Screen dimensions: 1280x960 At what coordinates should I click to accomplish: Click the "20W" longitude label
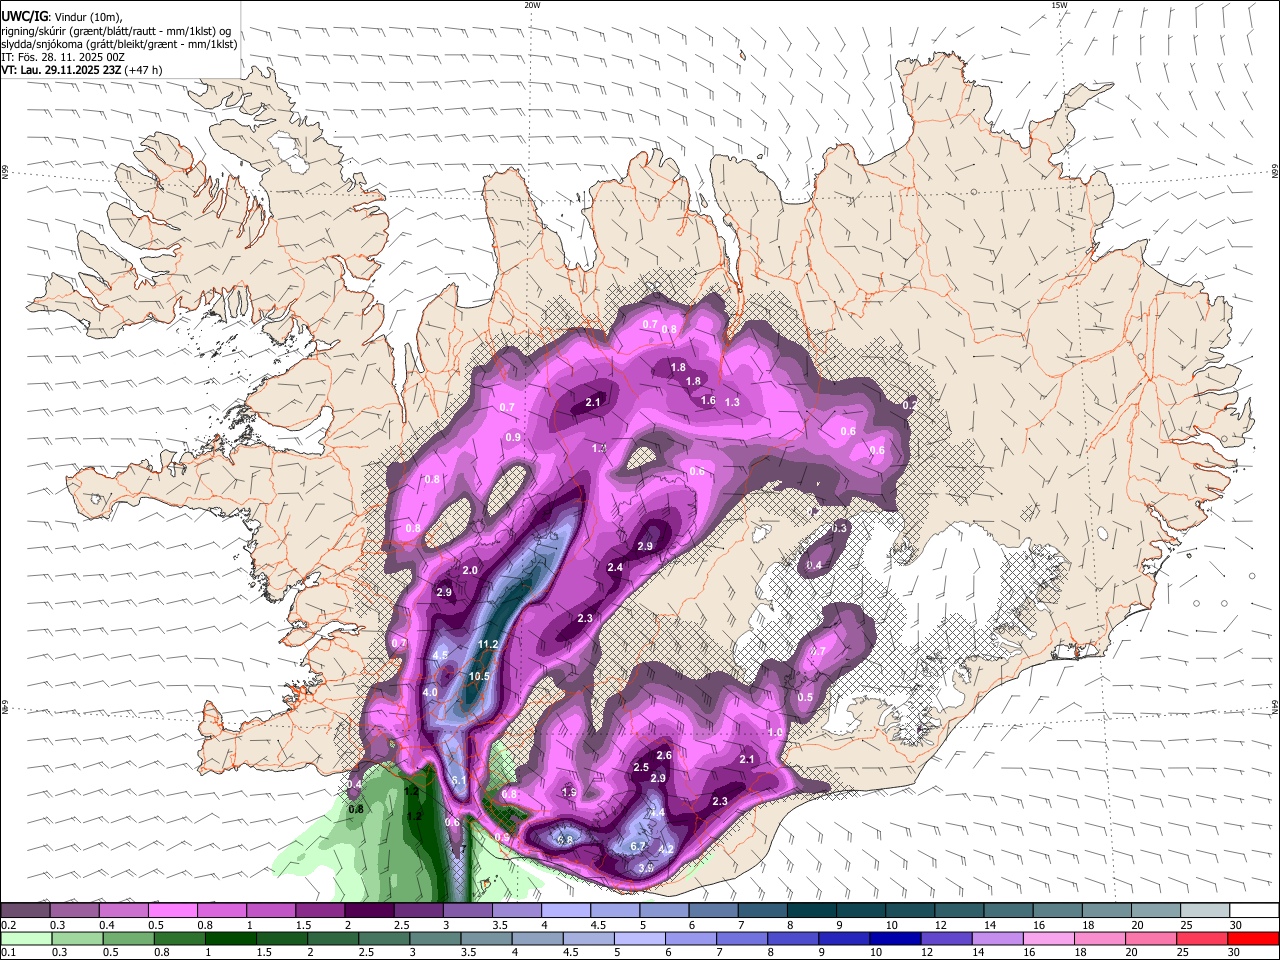(532, 5)
